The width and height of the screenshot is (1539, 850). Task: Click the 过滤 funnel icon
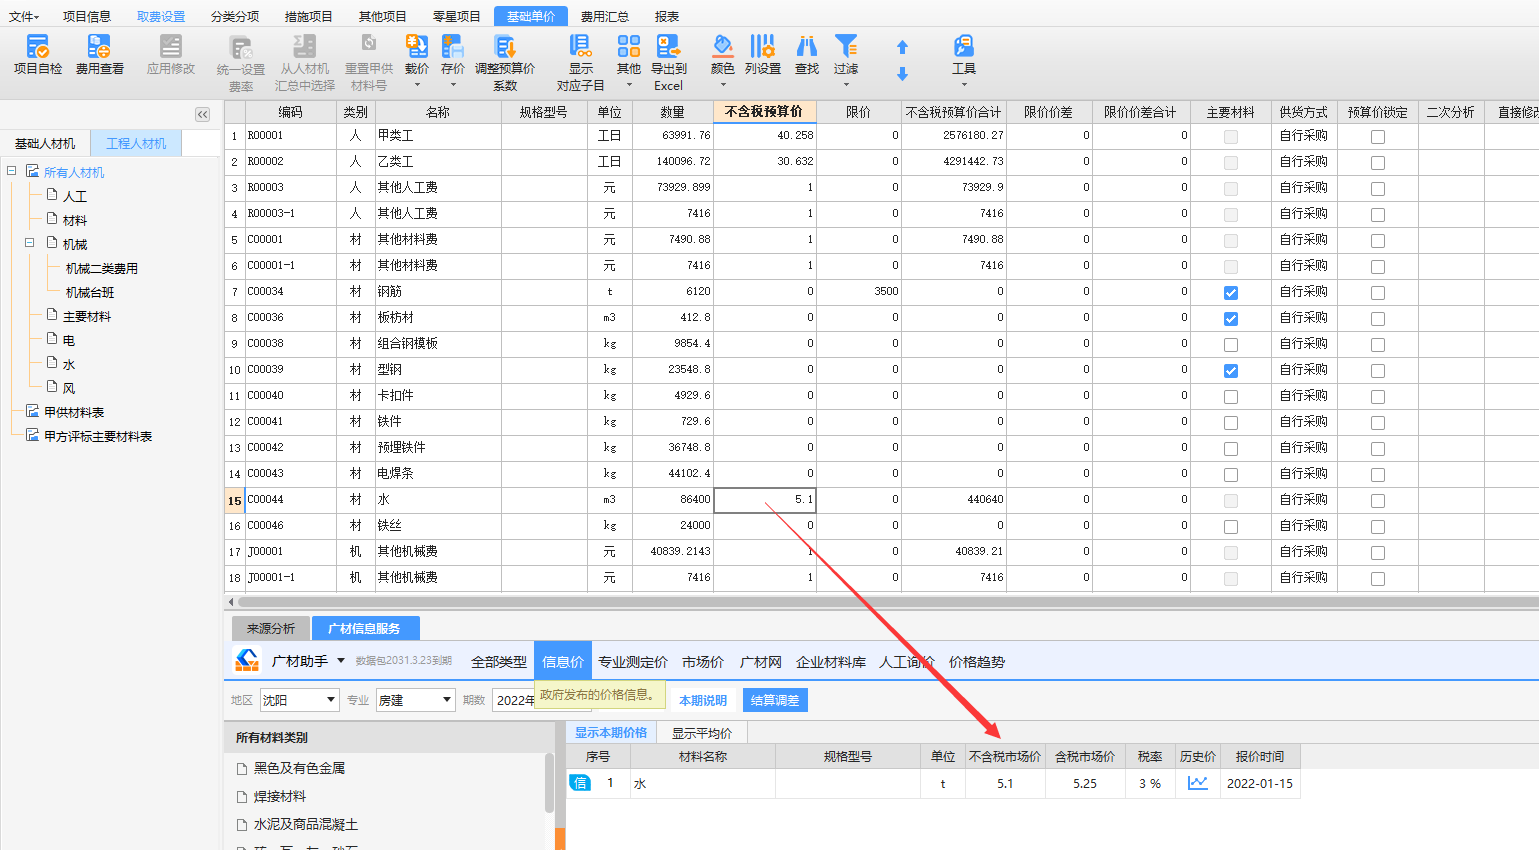point(846,47)
